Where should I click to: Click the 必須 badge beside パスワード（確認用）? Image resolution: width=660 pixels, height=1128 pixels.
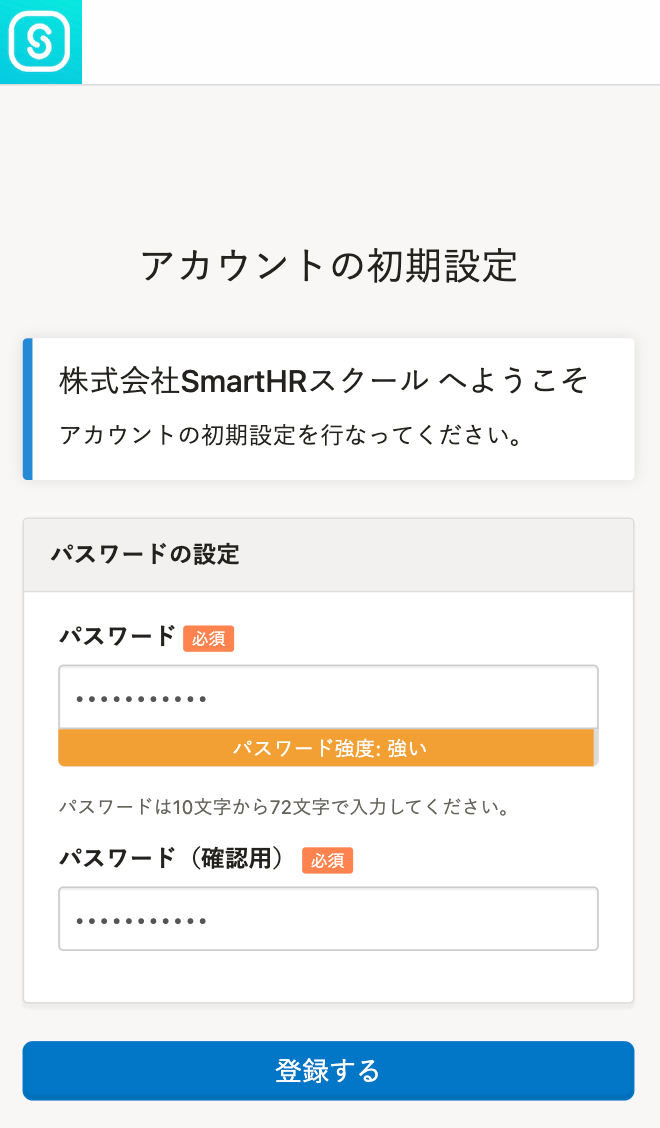tap(327, 860)
